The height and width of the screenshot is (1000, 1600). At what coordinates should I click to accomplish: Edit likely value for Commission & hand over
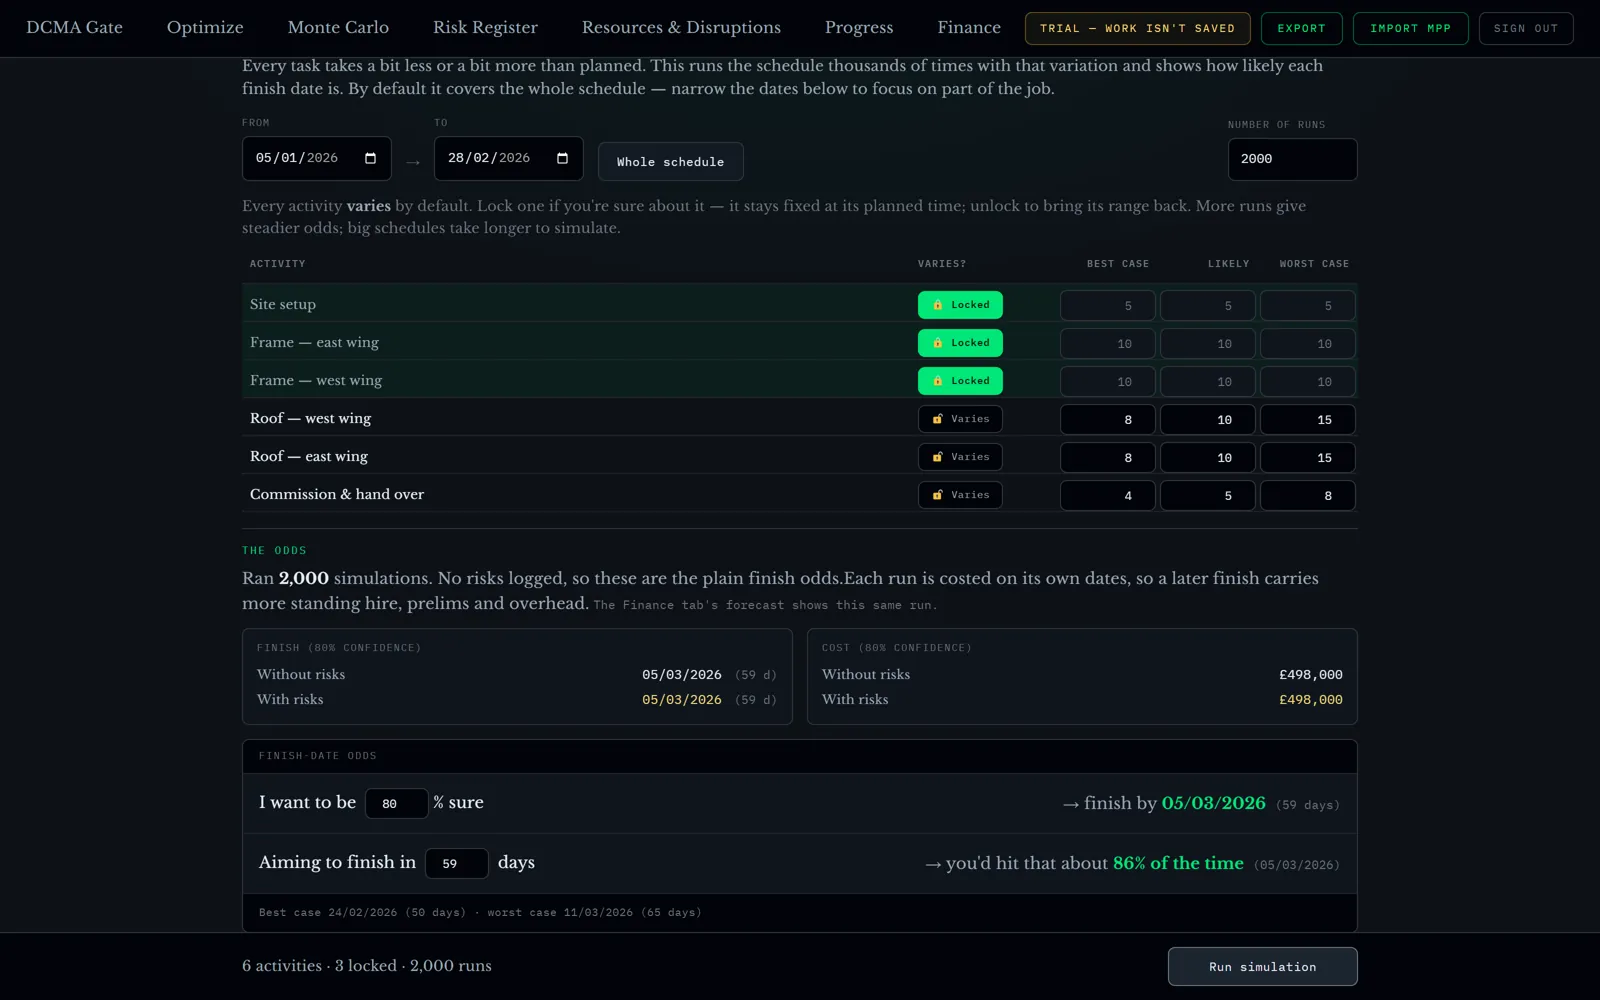click(x=1208, y=496)
